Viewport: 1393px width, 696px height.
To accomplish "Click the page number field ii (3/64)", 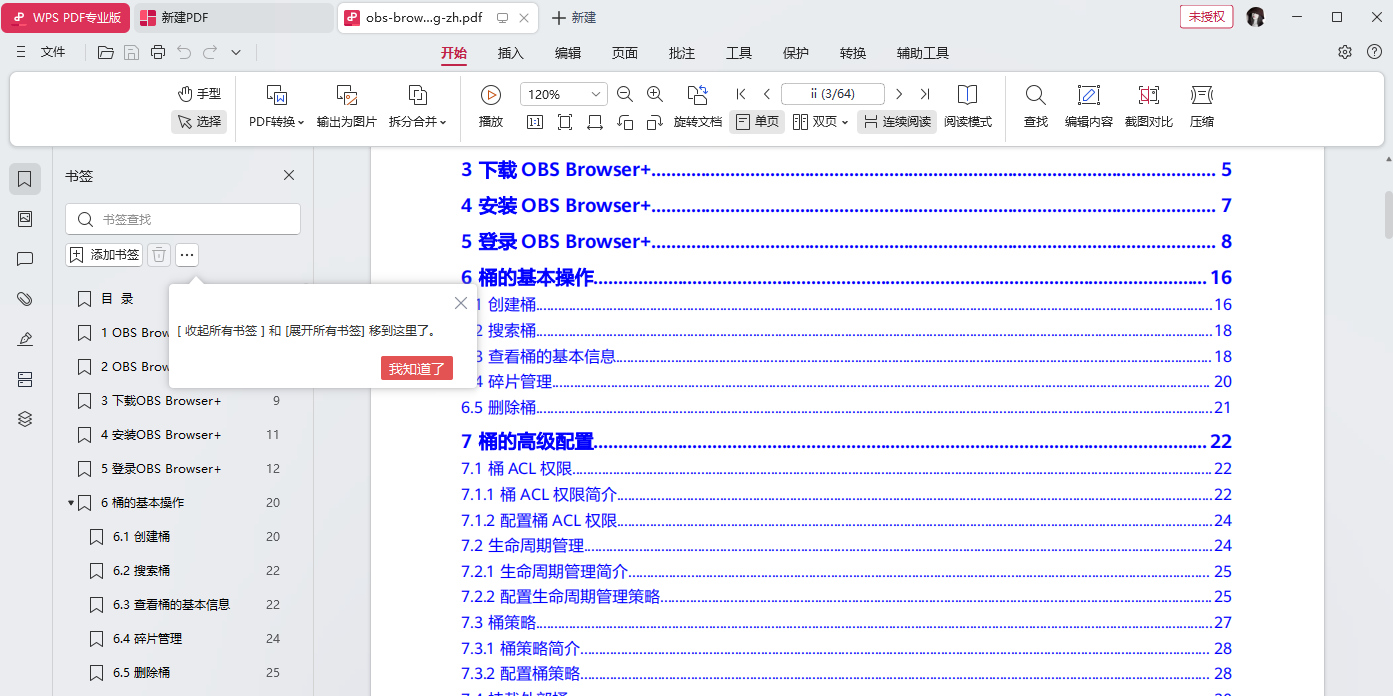I will tap(833, 94).
